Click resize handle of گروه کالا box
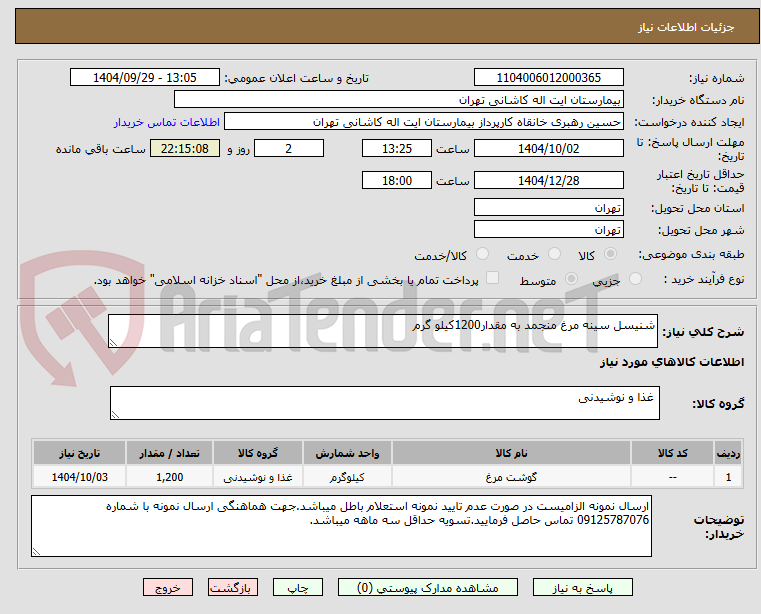Viewport: 761px width, 614px height. 115,415
